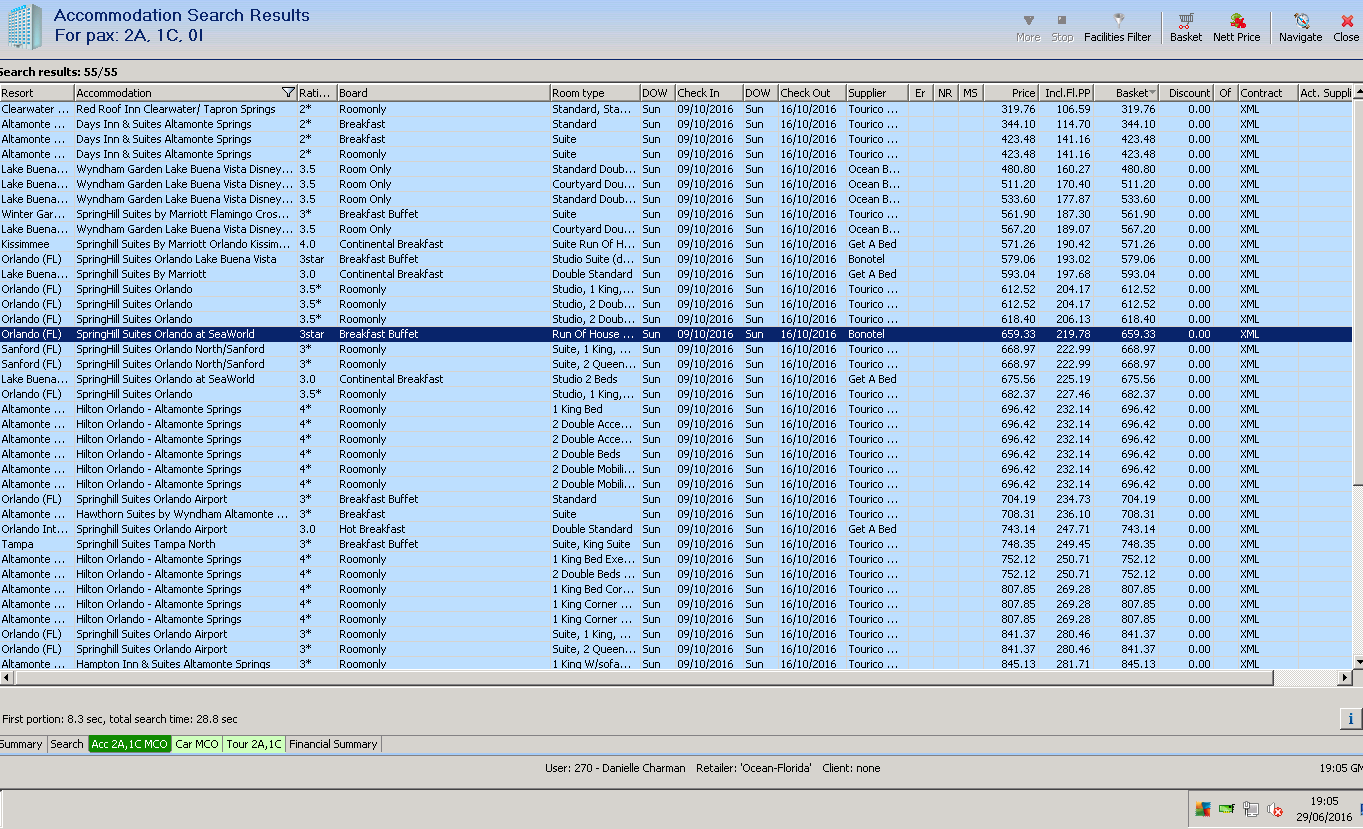Select the Hawthorn Suites by Wyndham Altamonte row

[x=676, y=514]
